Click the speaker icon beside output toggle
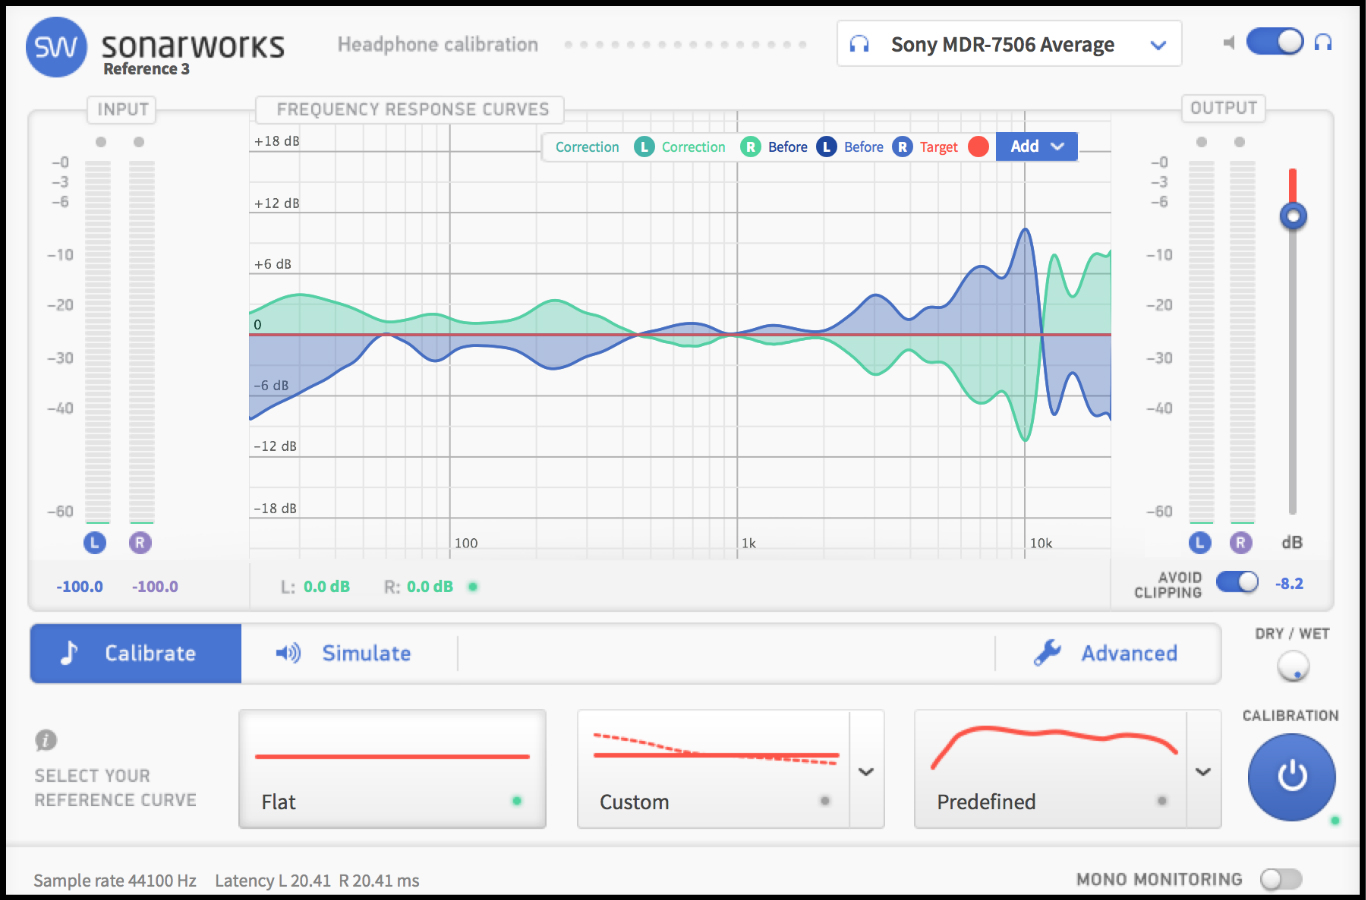Image resolution: width=1366 pixels, height=900 pixels. pyautogui.click(x=1229, y=42)
